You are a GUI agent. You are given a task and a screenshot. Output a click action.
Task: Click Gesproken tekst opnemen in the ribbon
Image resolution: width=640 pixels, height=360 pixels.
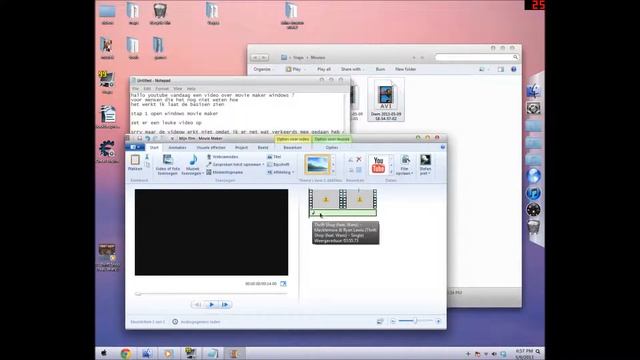(x=236, y=164)
